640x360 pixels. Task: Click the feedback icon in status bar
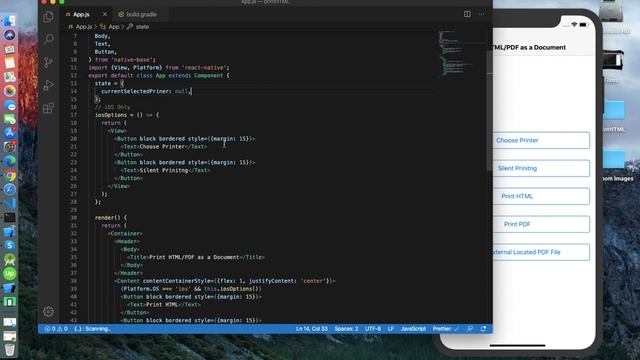[x=470, y=329]
